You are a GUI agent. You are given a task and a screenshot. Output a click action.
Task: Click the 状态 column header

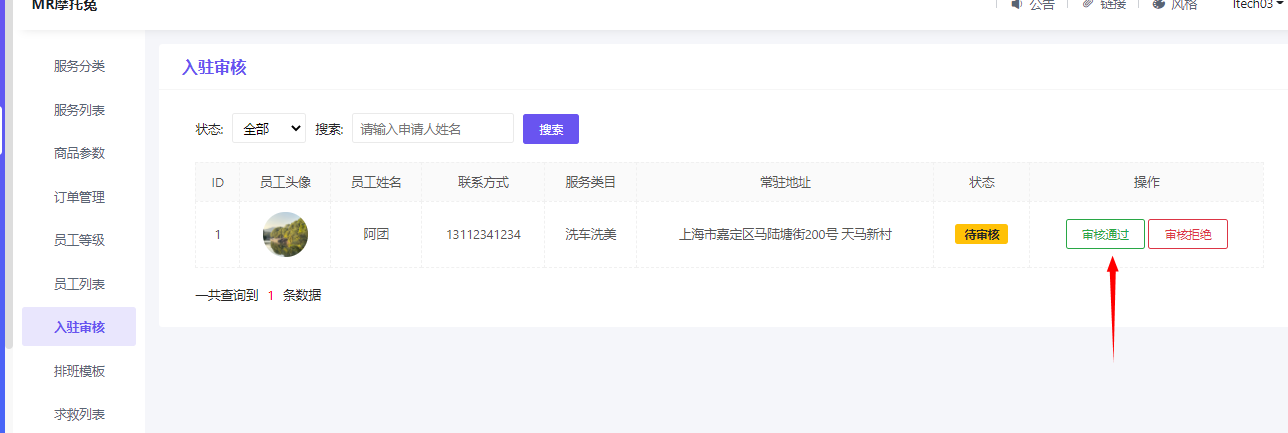click(x=982, y=183)
